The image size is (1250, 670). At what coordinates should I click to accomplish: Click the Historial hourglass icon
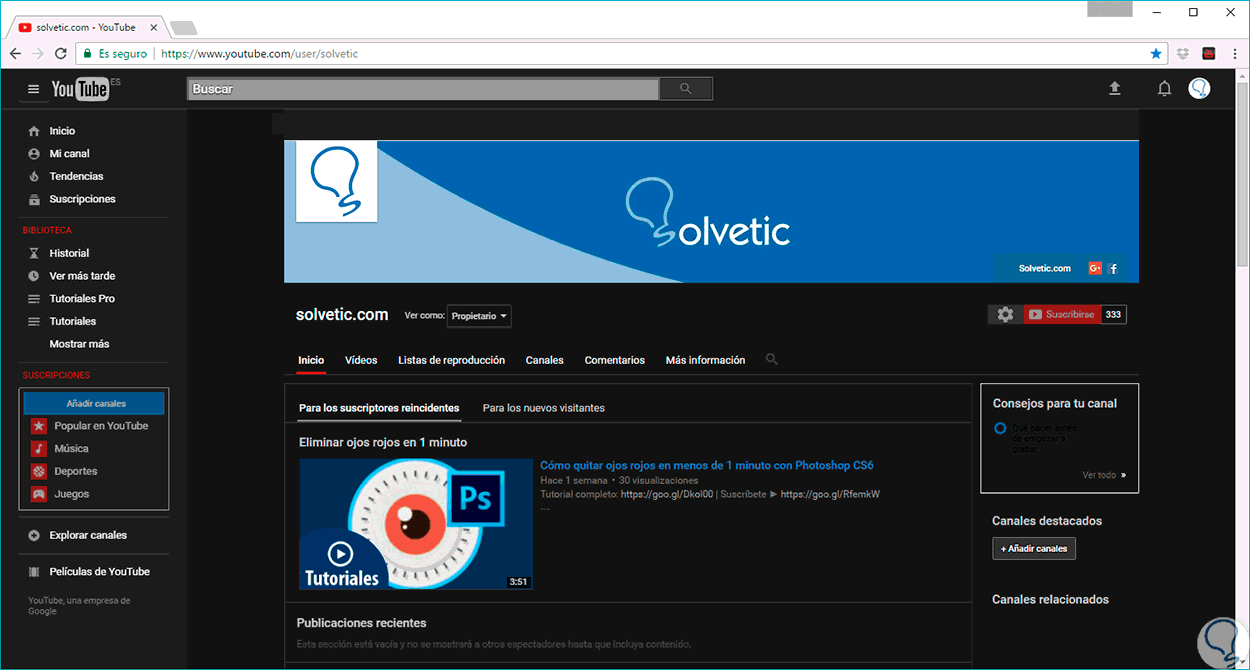34,253
